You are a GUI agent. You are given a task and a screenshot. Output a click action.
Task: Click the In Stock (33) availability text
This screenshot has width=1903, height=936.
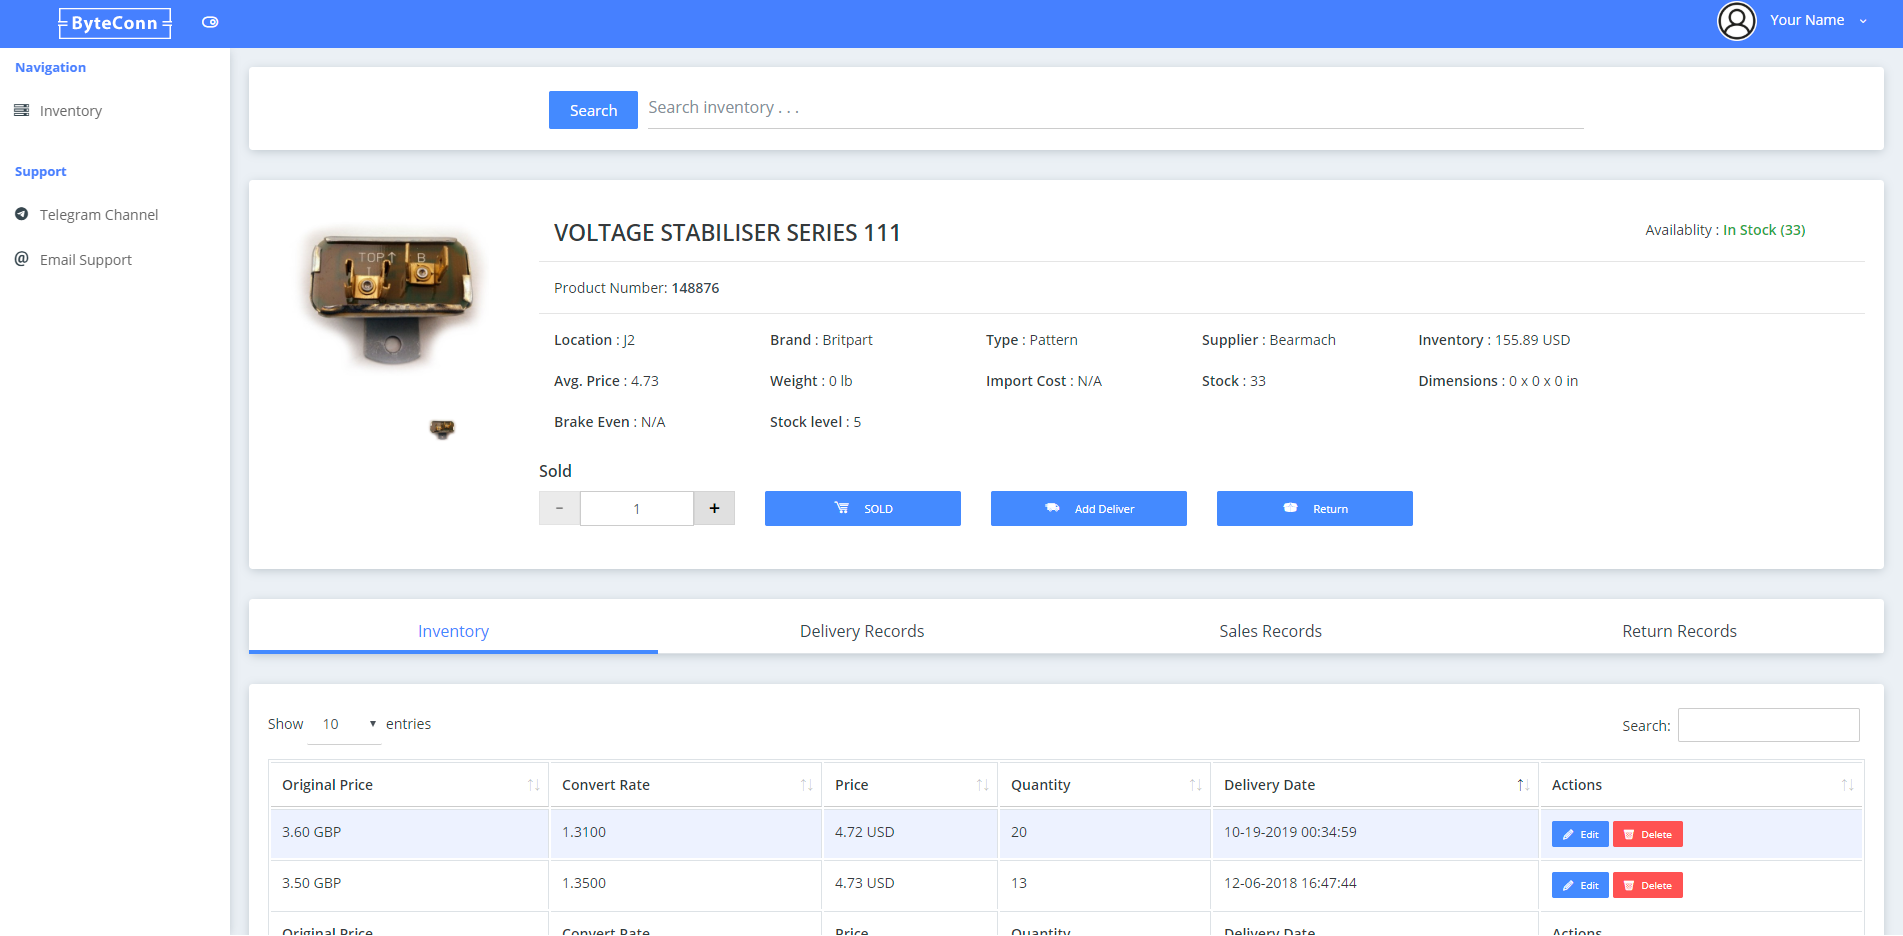(x=1764, y=230)
